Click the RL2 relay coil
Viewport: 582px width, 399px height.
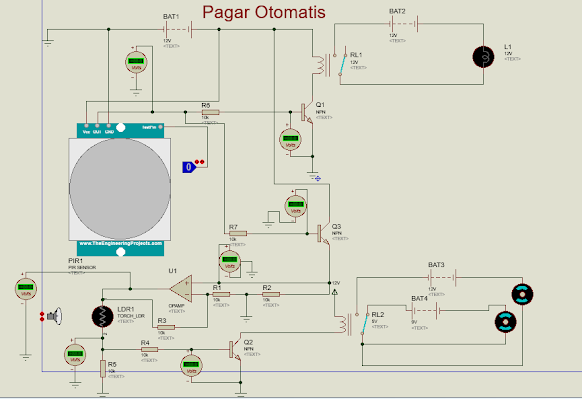[x=340, y=325]
